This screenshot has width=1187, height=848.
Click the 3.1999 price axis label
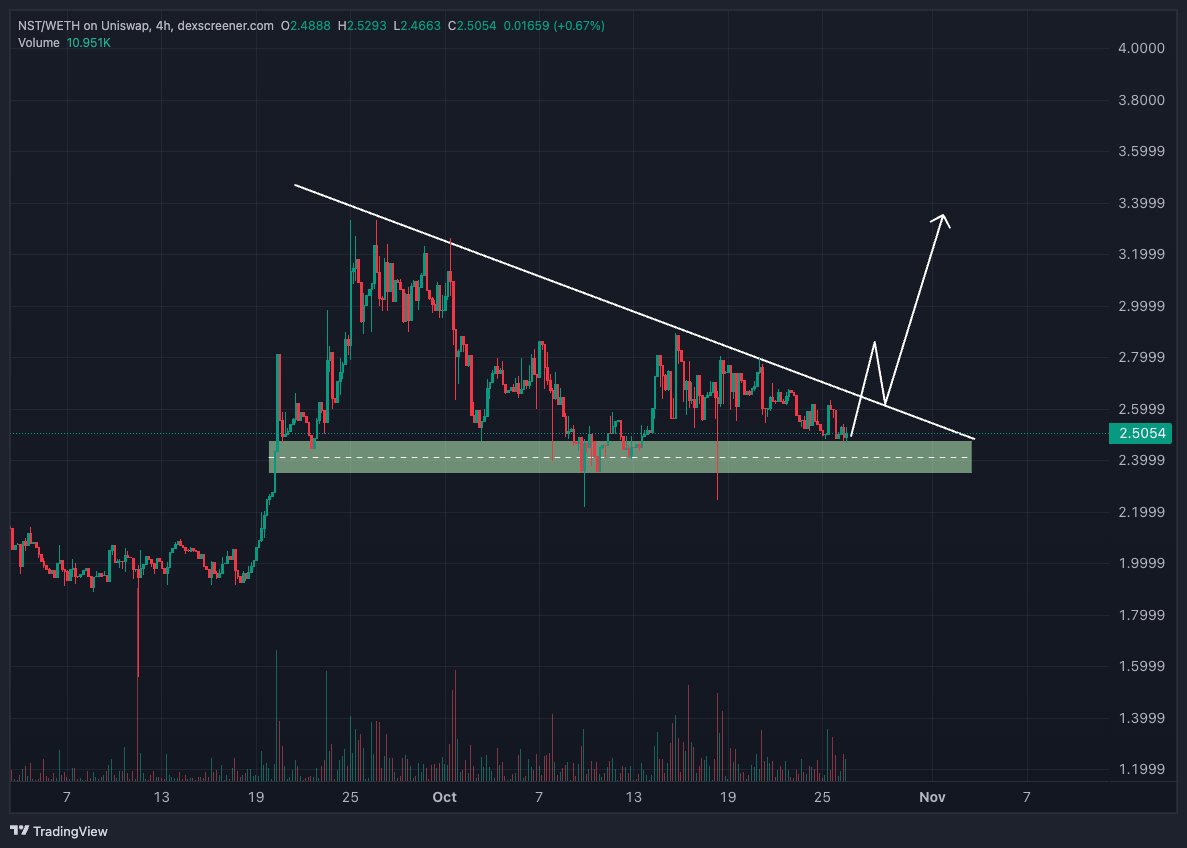click(1142, 254)
